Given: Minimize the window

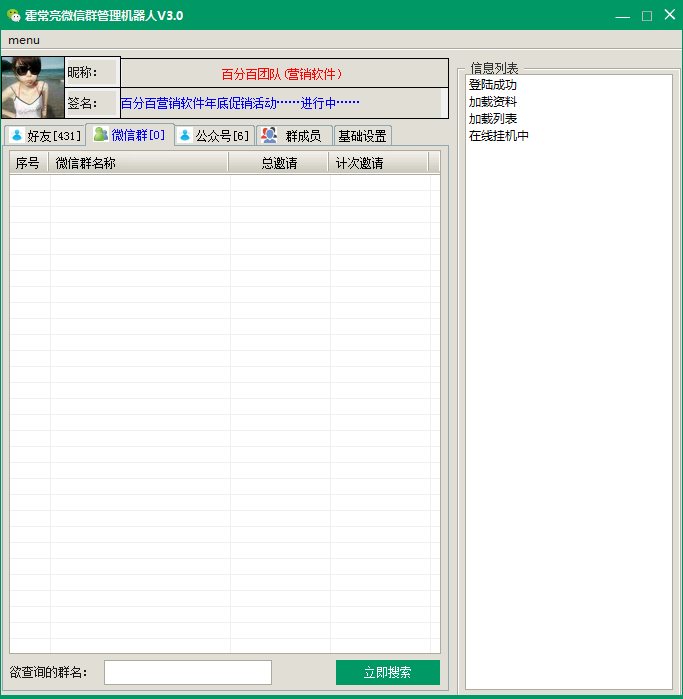Looking at the screenshot, I should coord(622,16).
